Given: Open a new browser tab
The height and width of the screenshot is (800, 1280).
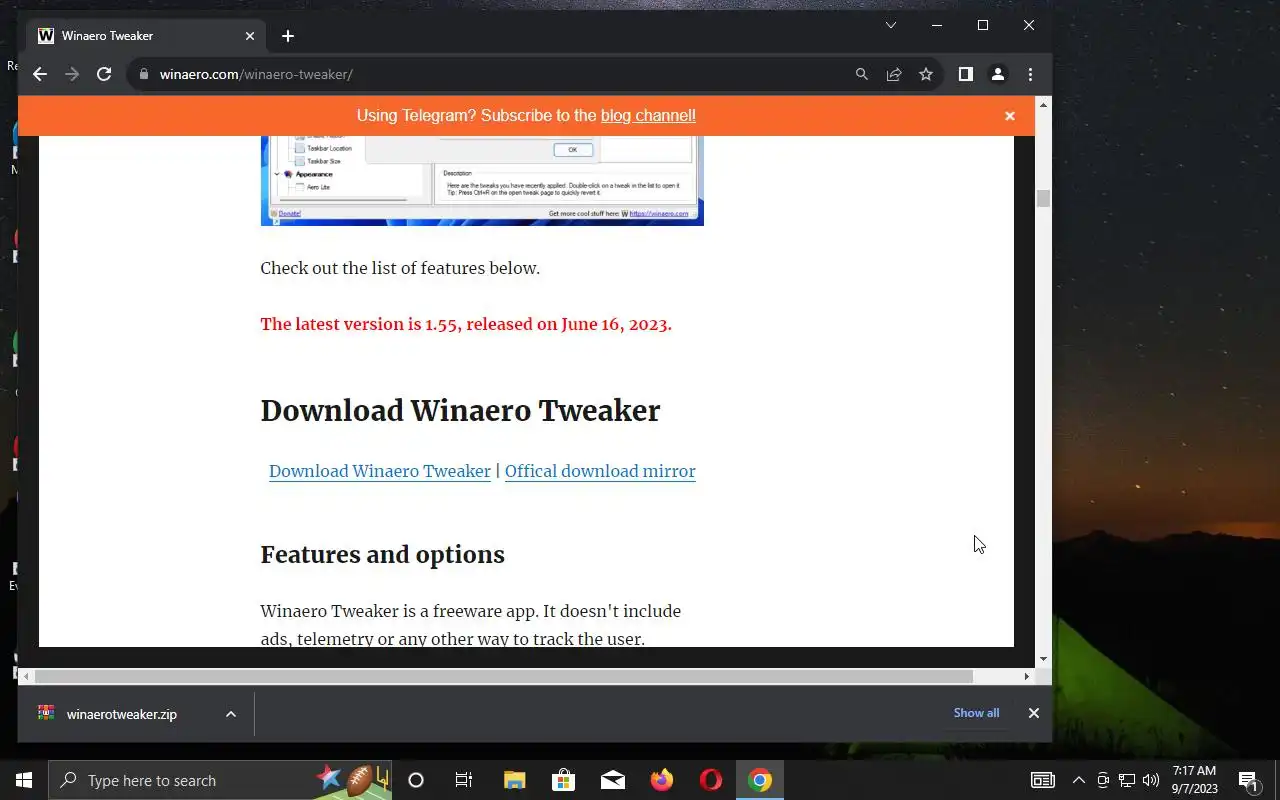Looking at the screenshot, I should tap(288, 36).
